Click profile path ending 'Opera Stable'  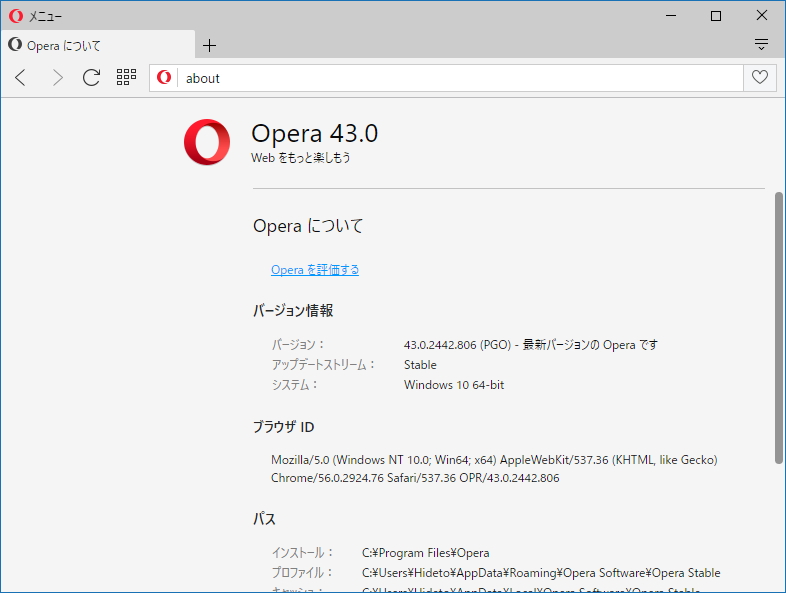tap(541, 573)
